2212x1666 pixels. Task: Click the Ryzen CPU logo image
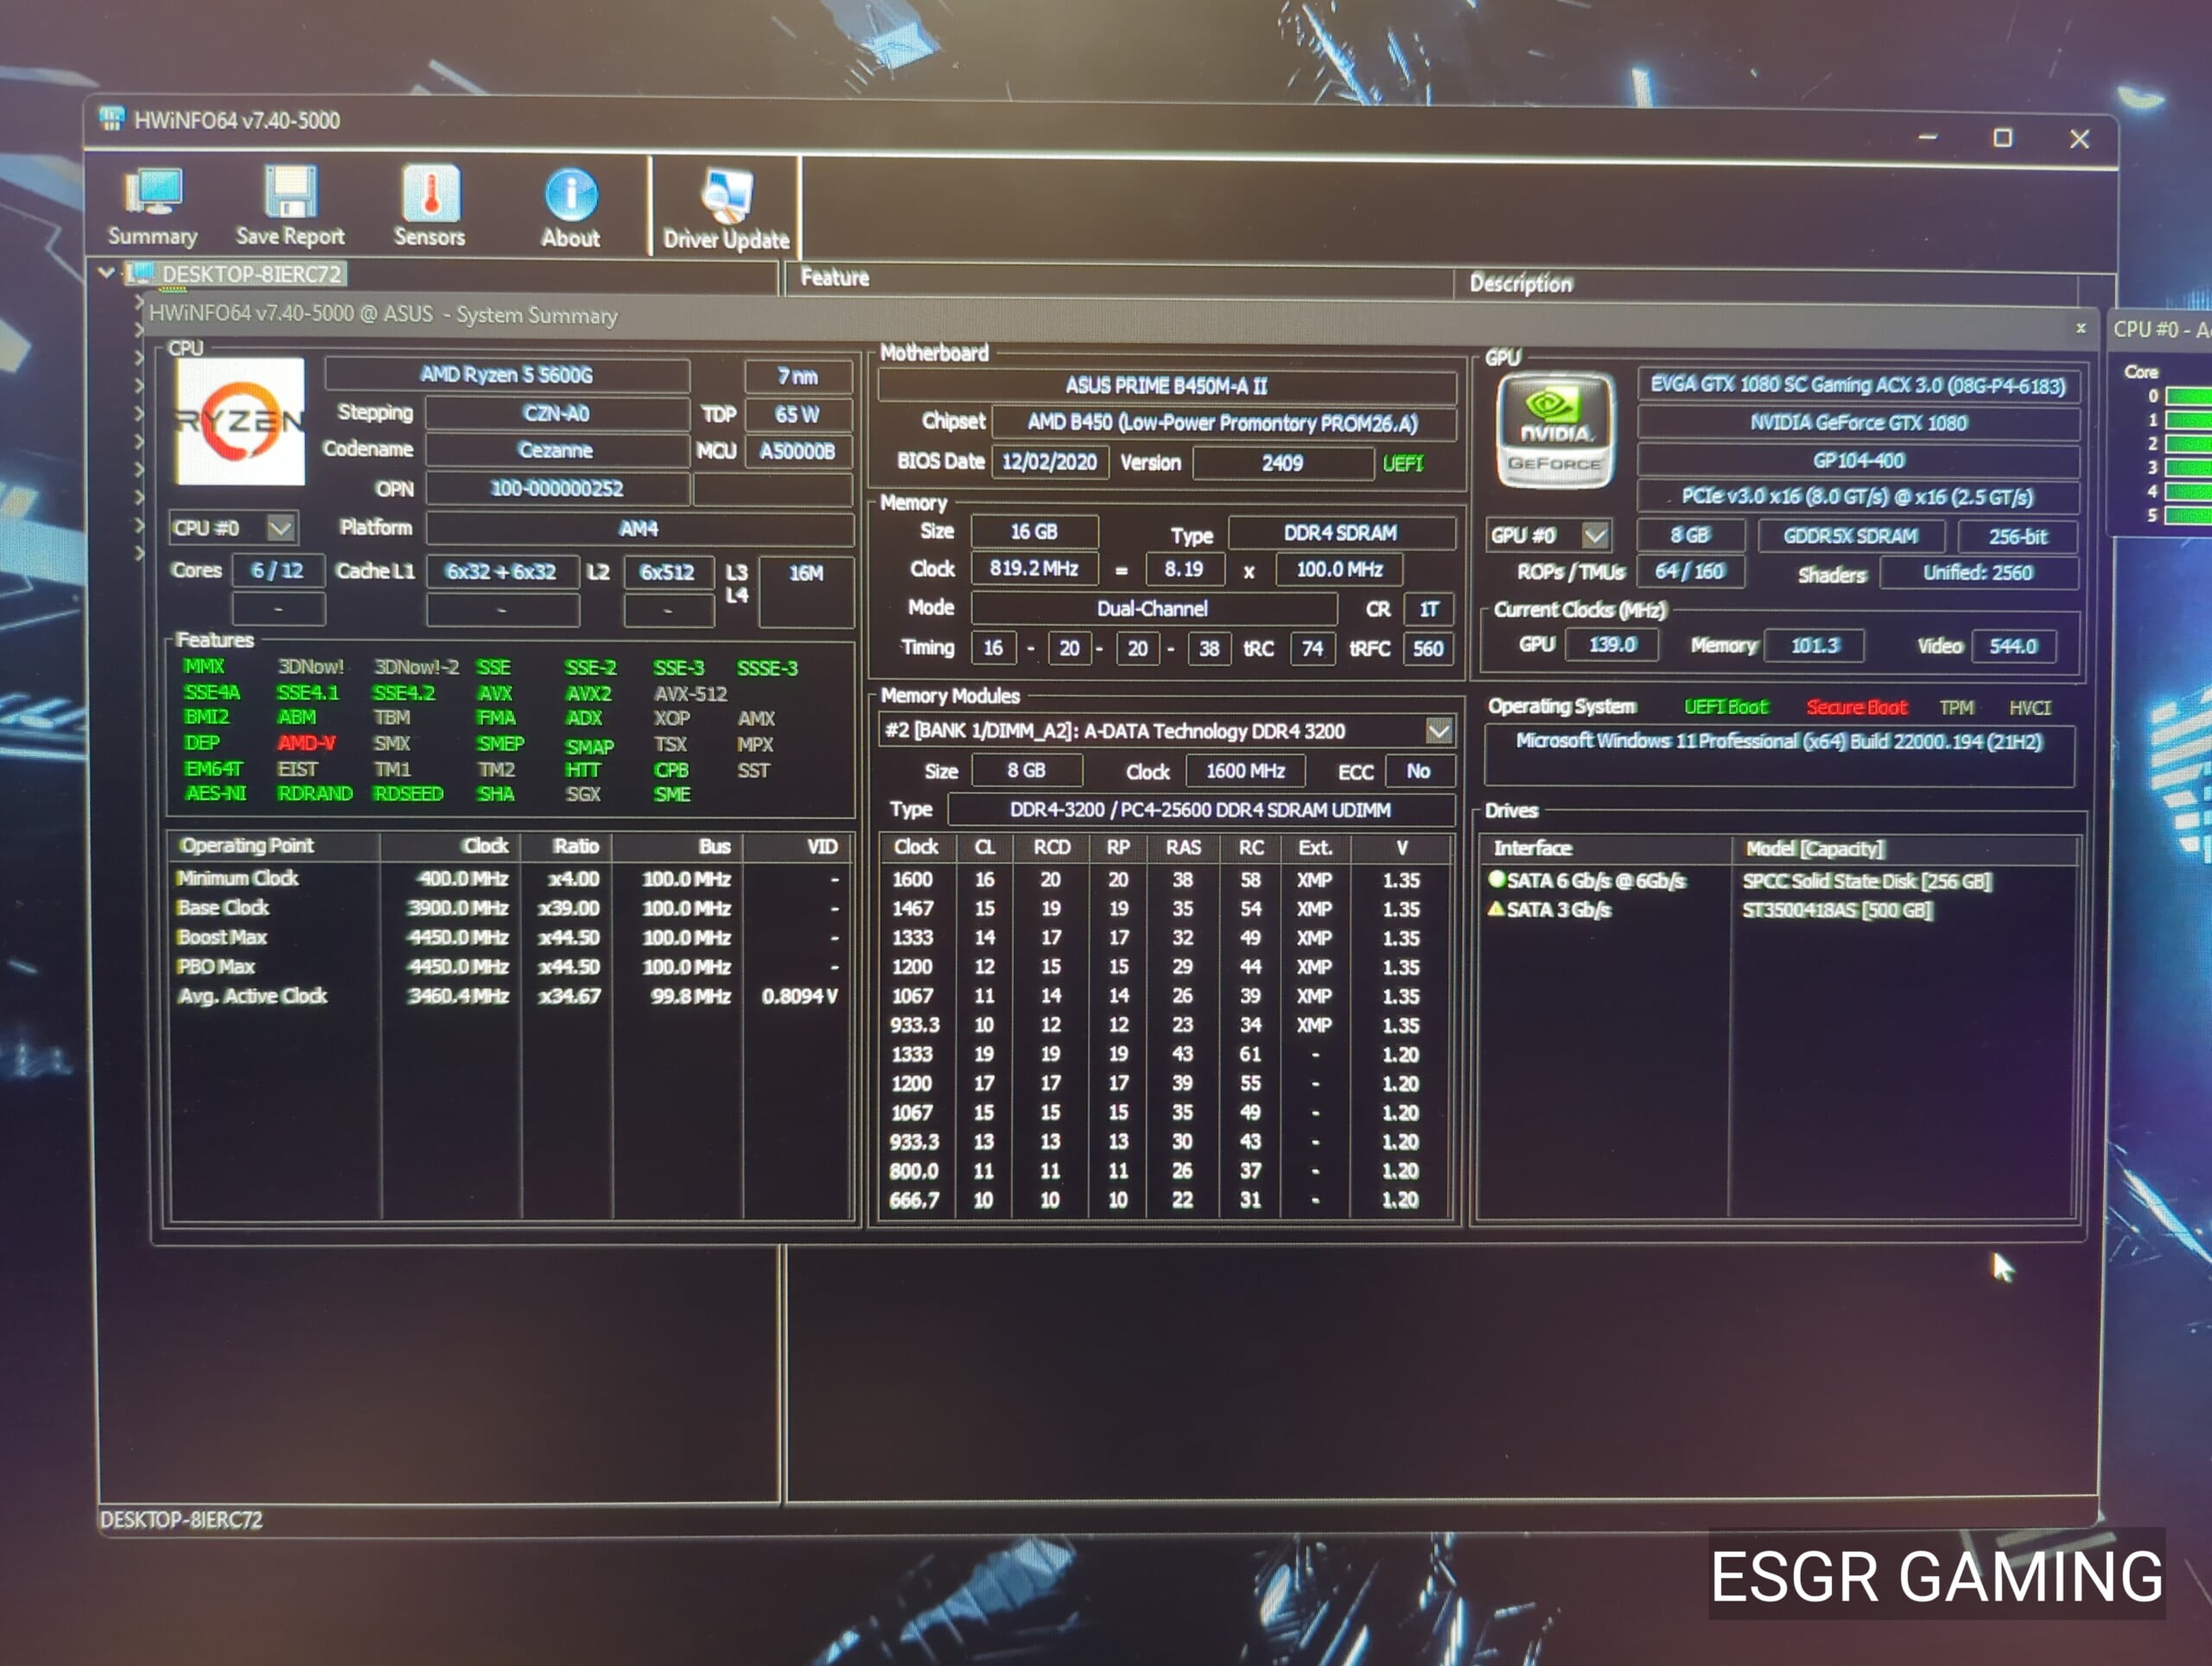[240, 421]
